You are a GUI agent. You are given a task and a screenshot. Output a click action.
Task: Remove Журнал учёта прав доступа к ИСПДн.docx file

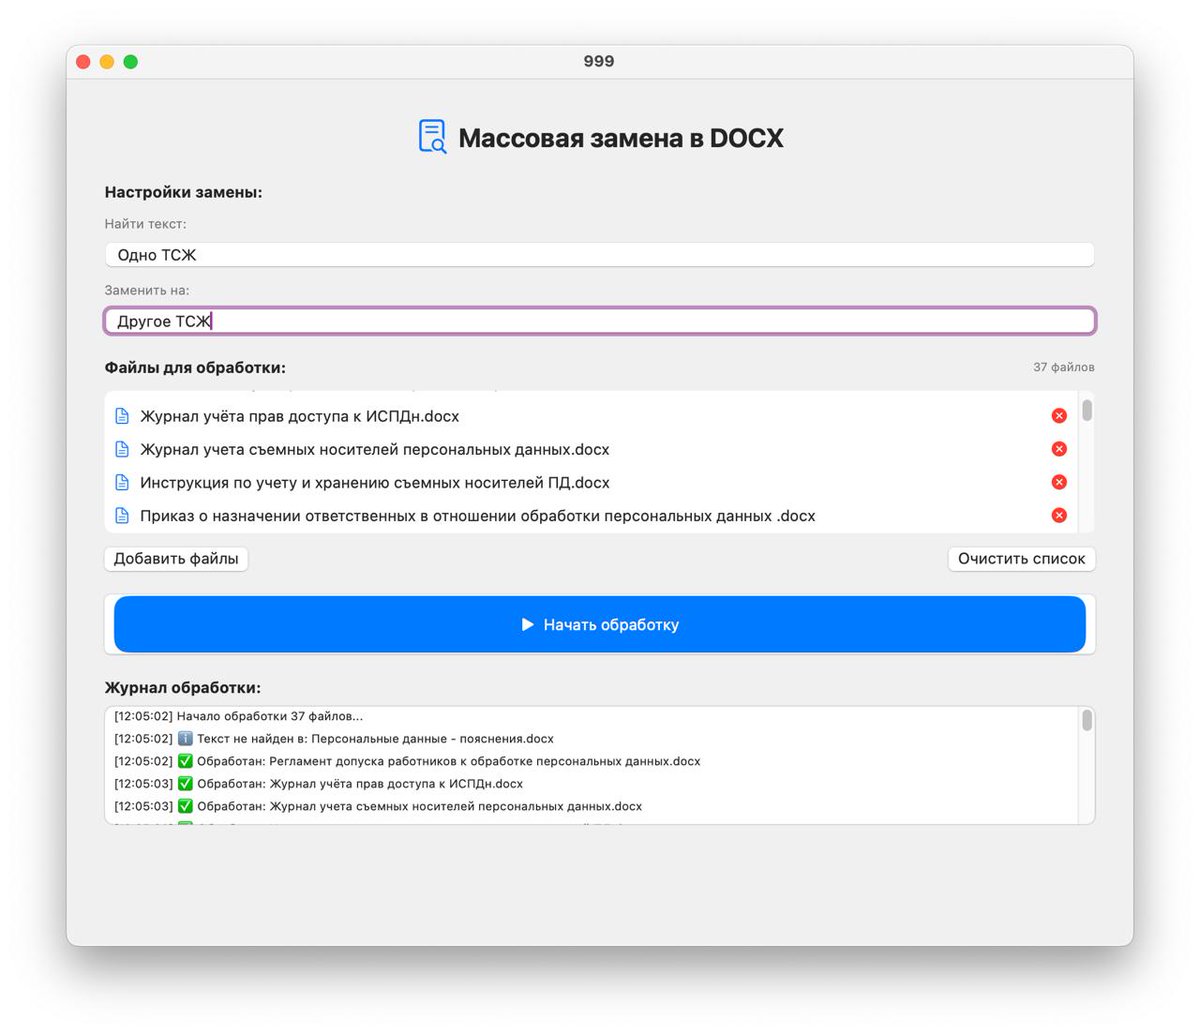1059,416
